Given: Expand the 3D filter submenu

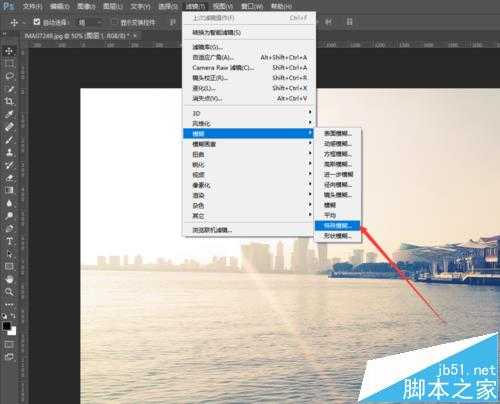Looking at the screenshot, I should coord(249,113).
